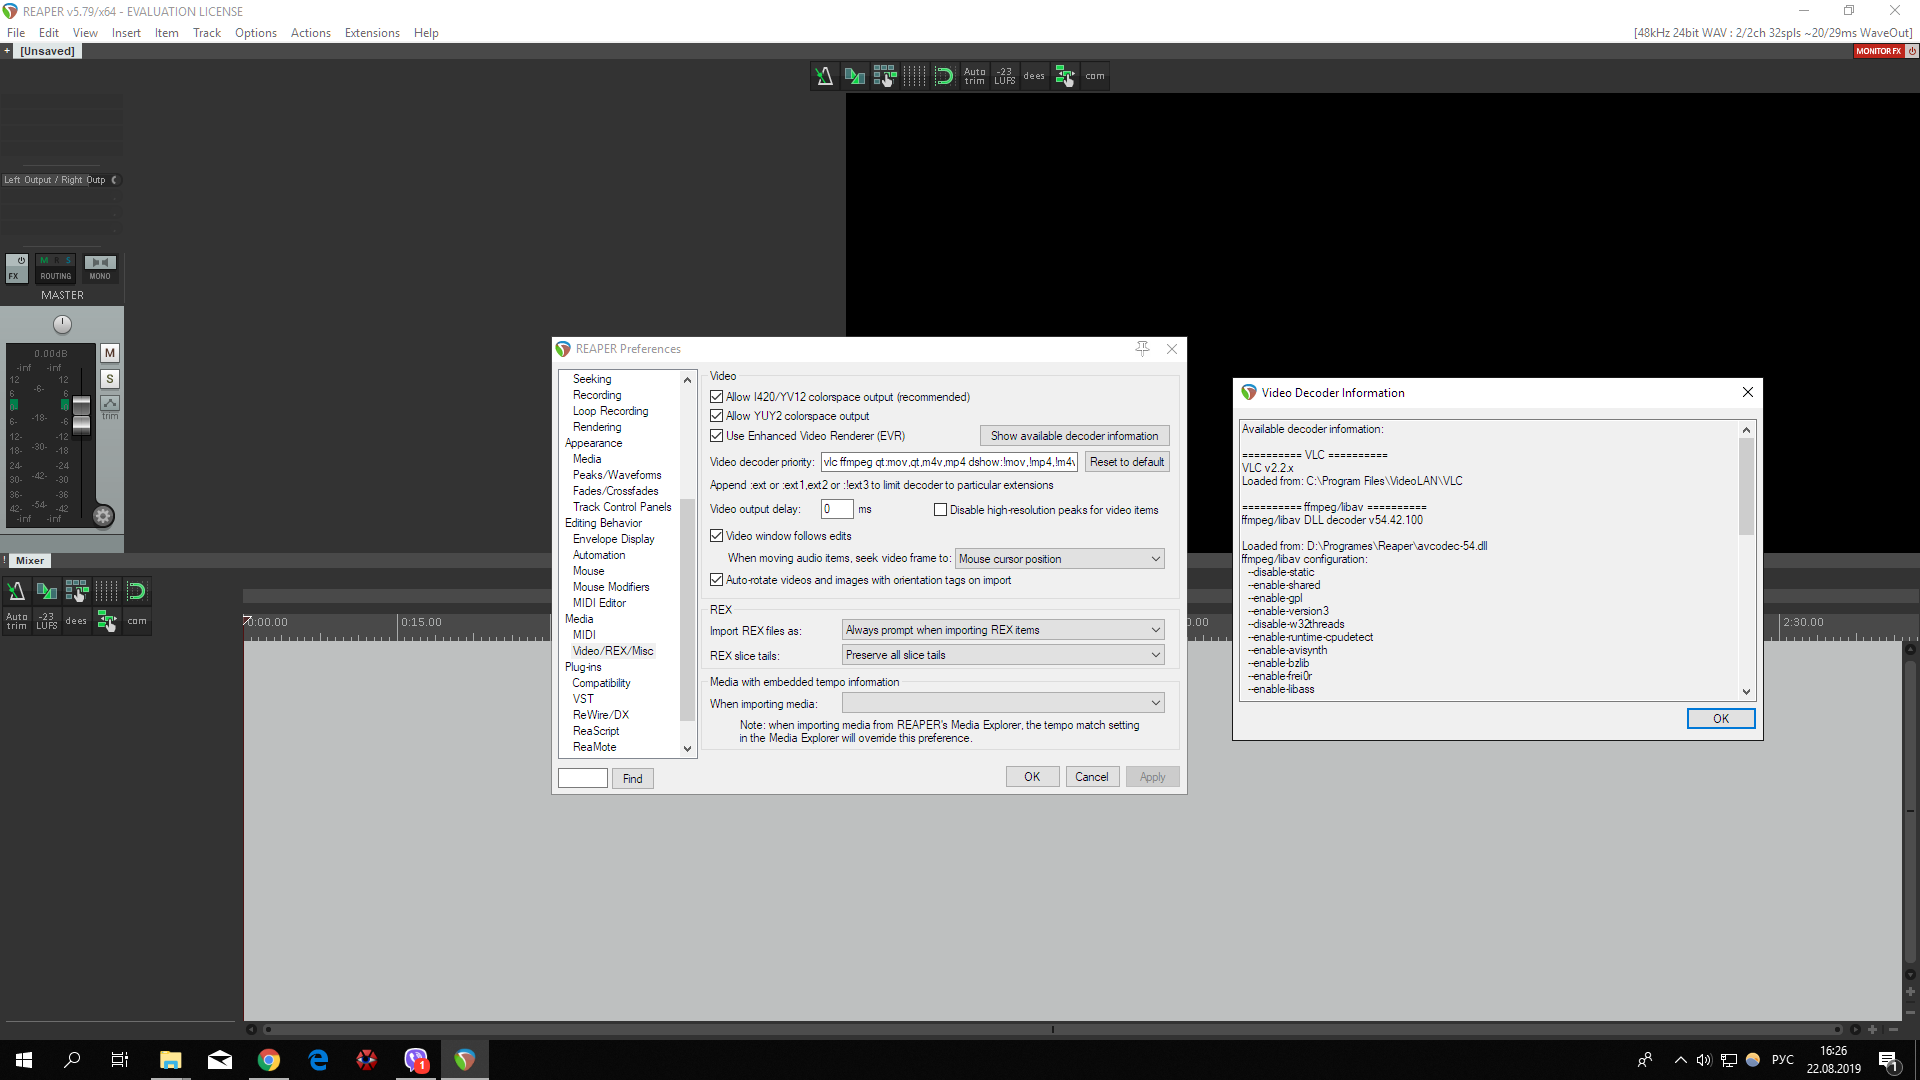The image size is (1920, 1080).
Task: Uncheck Use Enhanced Video Renderer (EVR)
Action: (x=716, y=436)
